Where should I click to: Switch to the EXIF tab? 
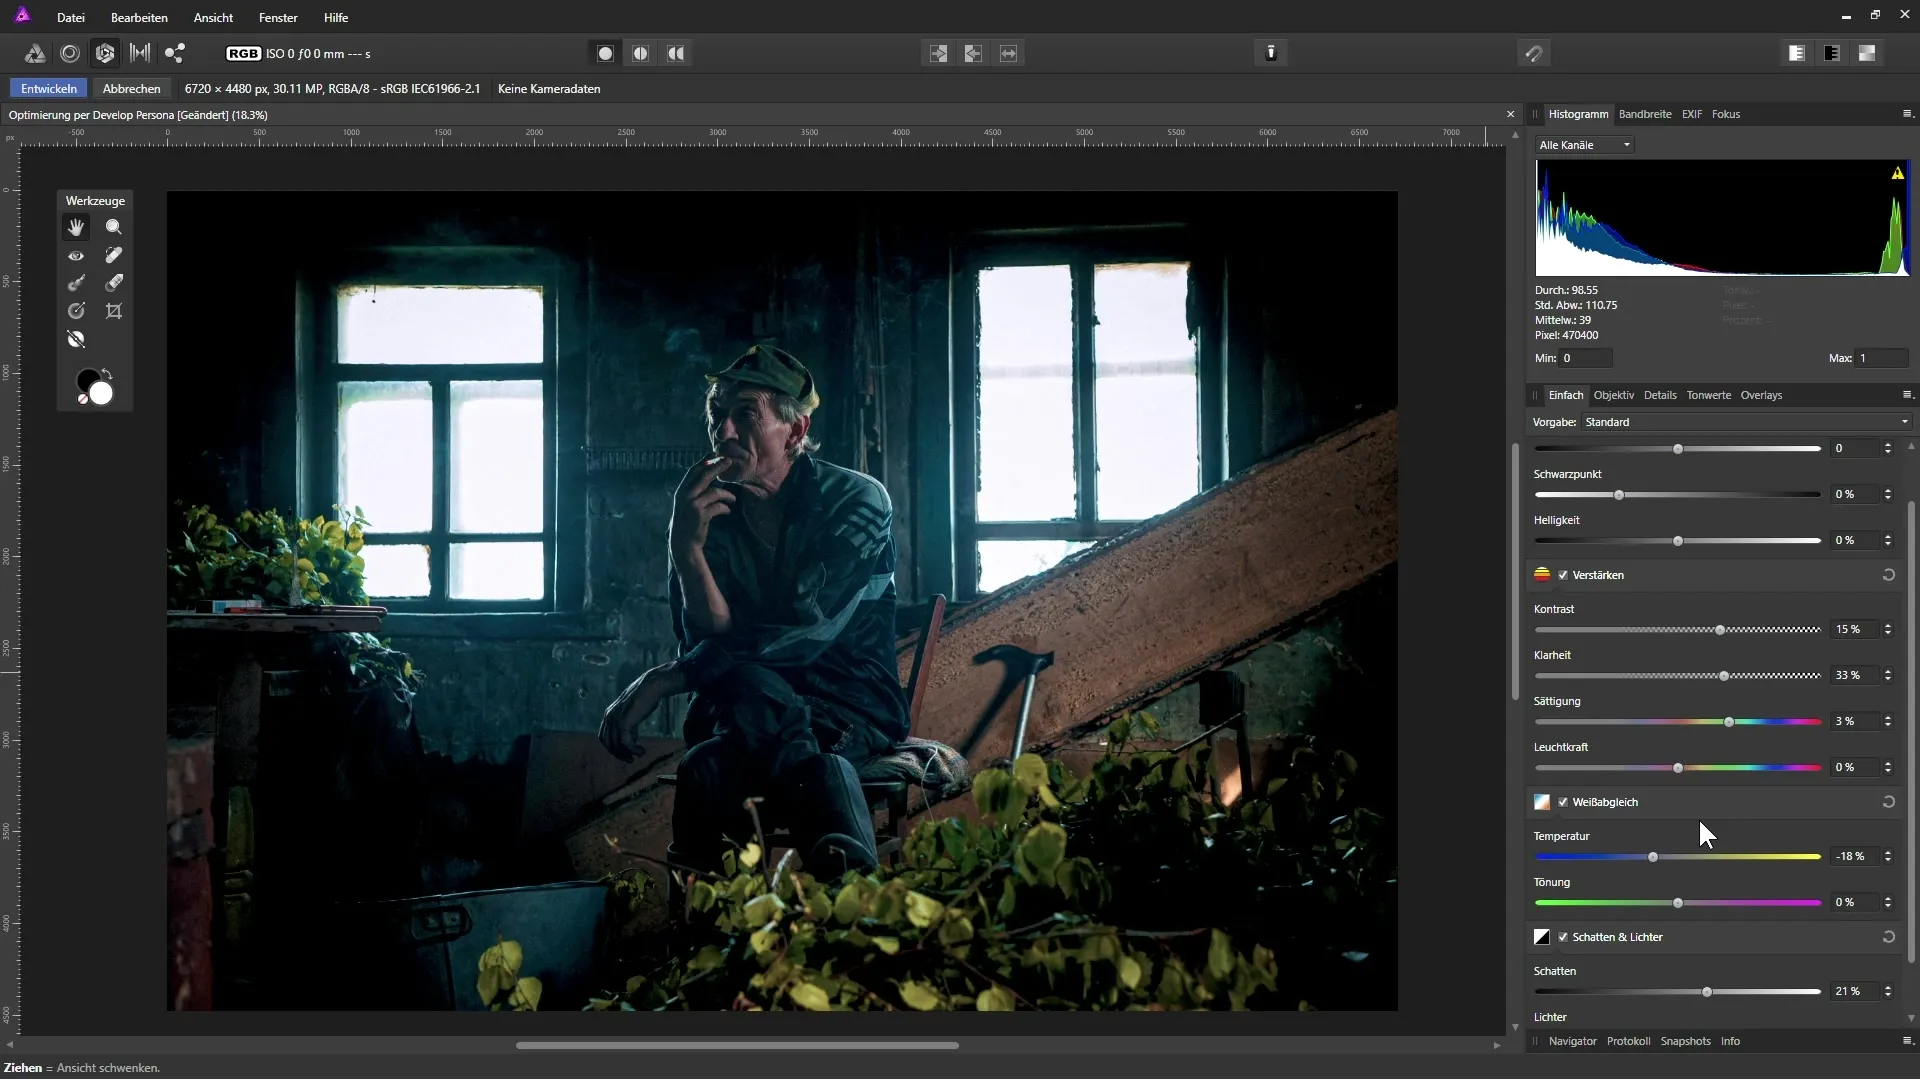[1691, 114]
